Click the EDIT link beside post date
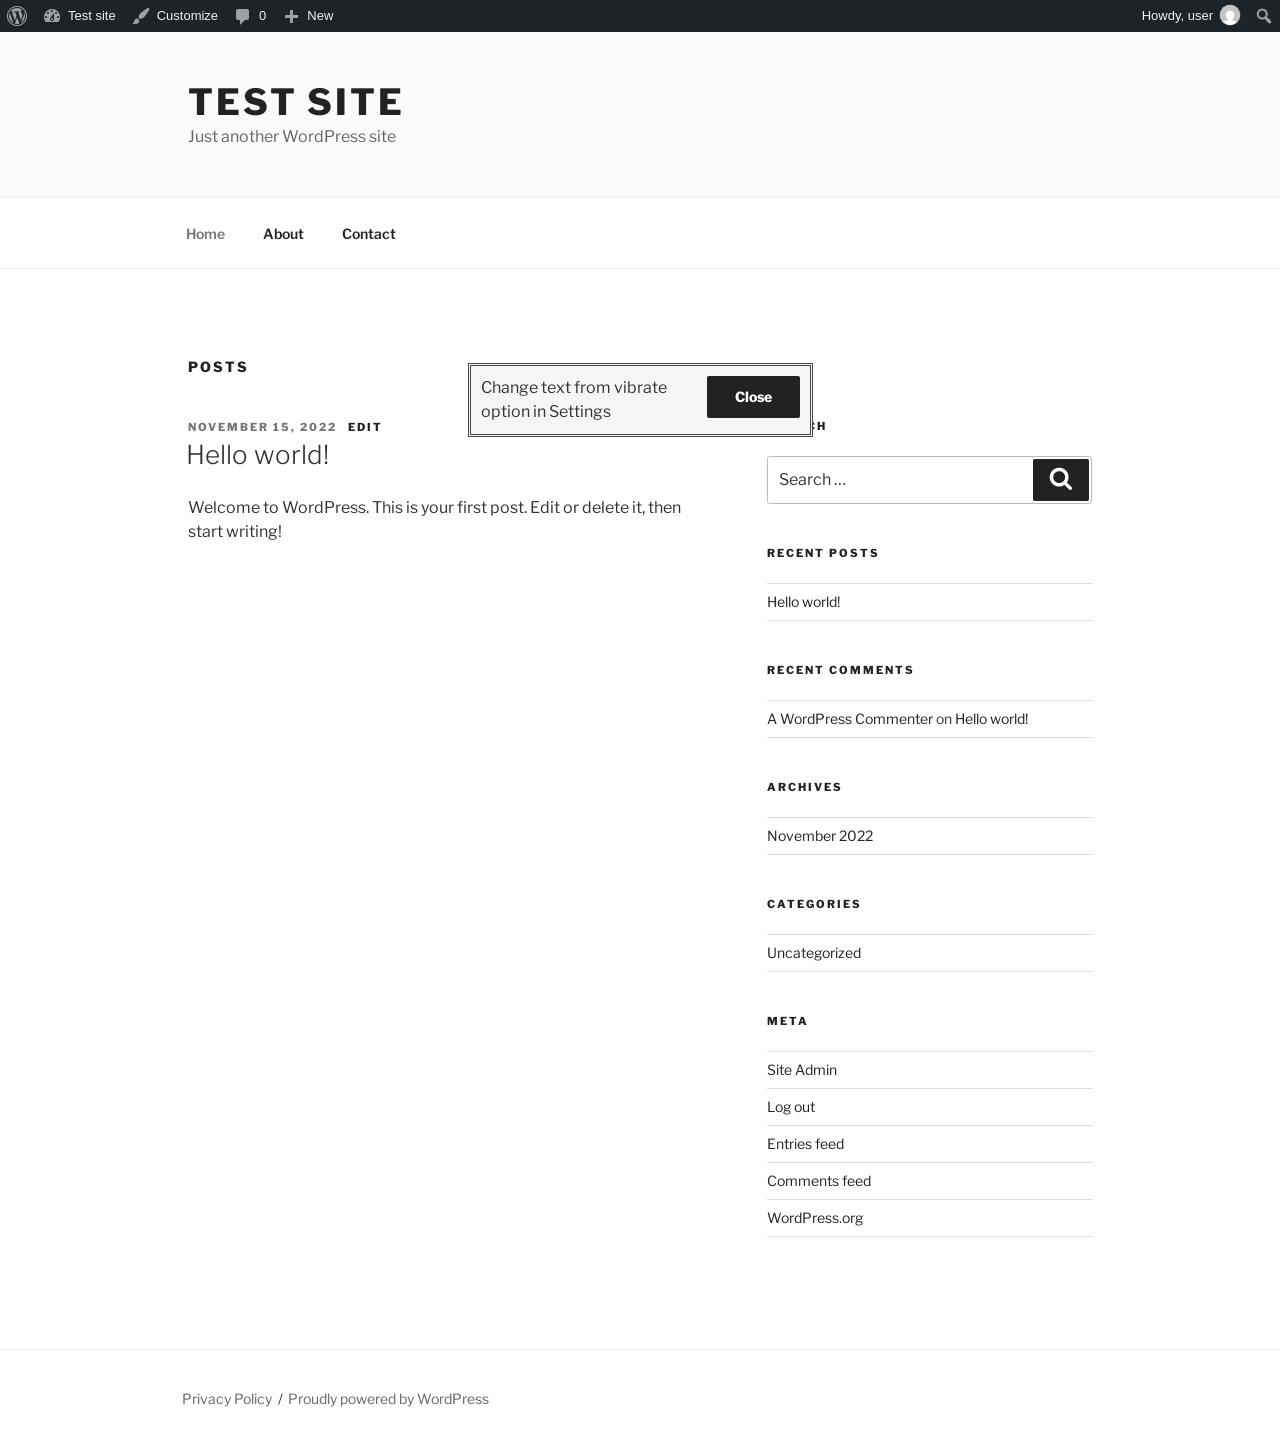The width and height of the screenshot is (1280, 1445). (365, 427)
